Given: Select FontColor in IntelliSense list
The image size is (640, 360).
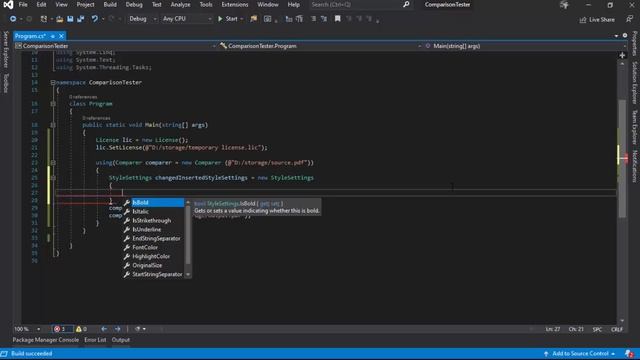Looking at the screenshot, I should coord(154,247).
